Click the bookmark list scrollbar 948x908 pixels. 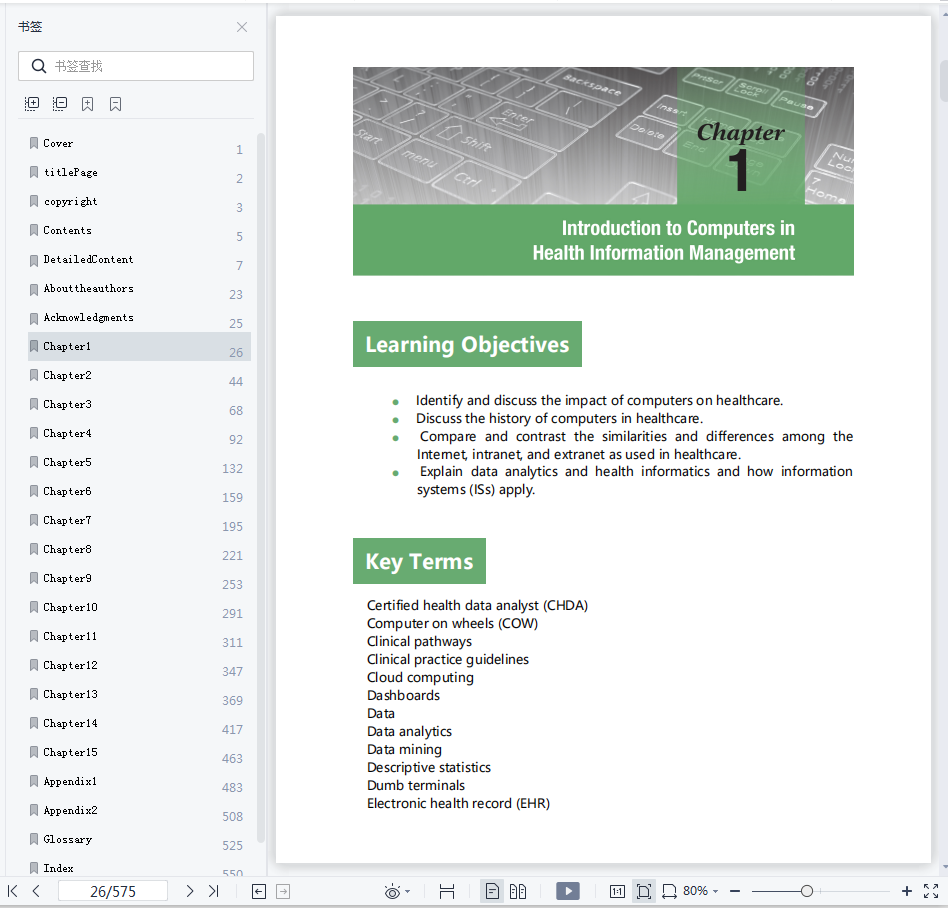click(261, 487)
